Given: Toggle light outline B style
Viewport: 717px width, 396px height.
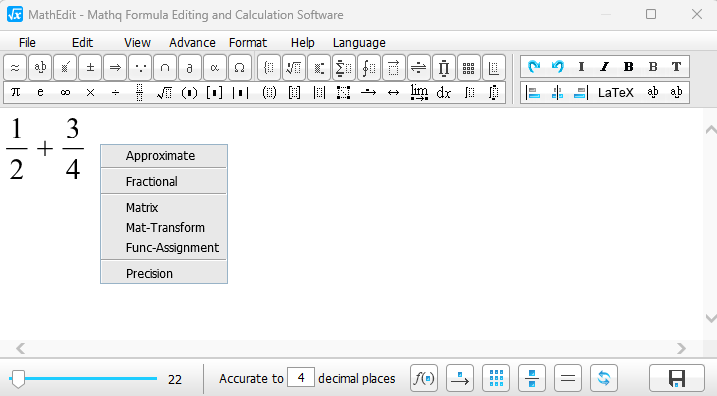Looking at the screenshot, I should coord(653,67).
